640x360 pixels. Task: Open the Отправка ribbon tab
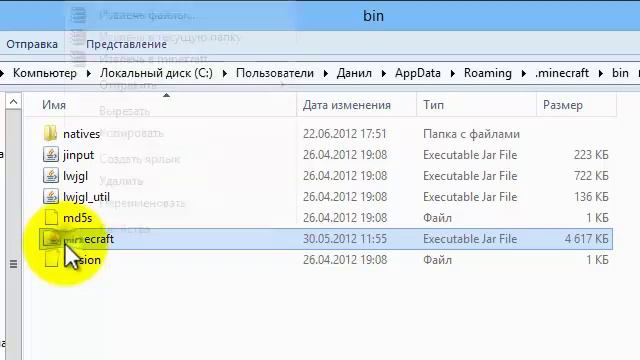32,44
